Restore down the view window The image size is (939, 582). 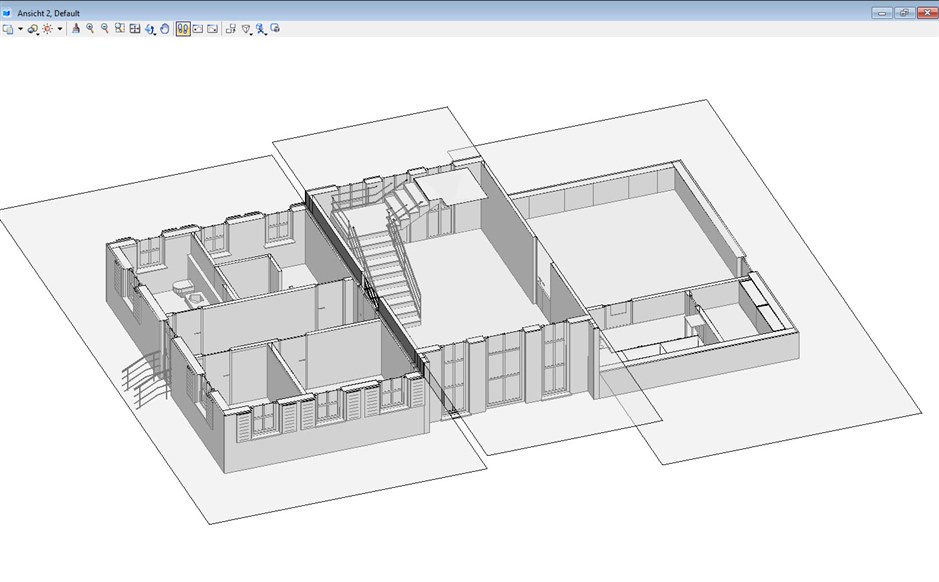(904, 13)
